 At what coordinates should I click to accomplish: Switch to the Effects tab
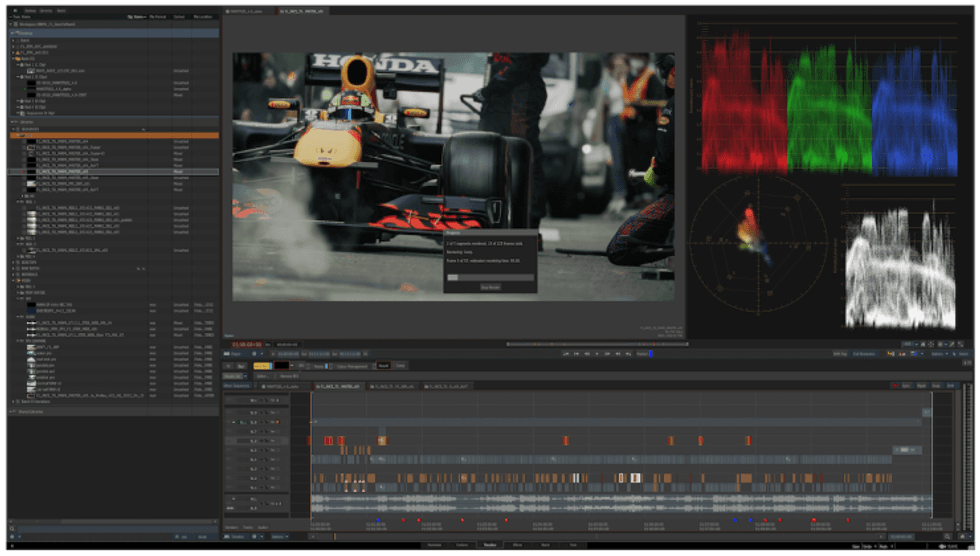pos(518,545)
